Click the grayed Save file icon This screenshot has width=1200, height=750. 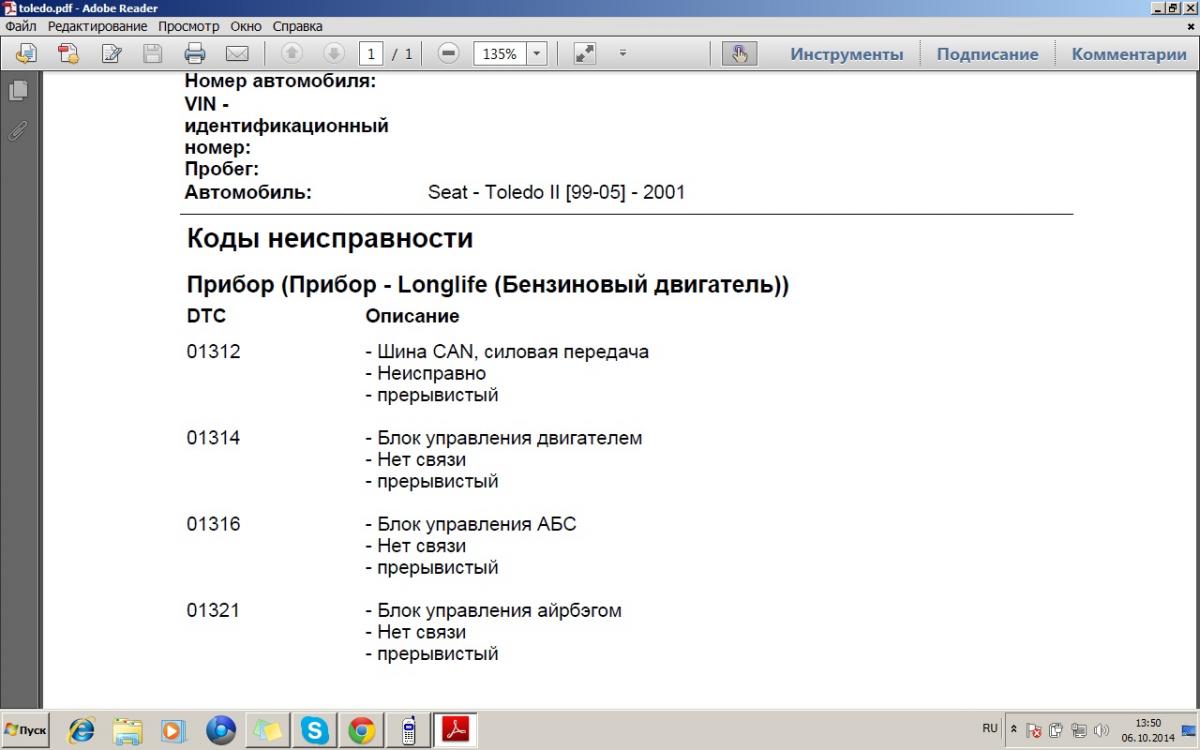152,54
